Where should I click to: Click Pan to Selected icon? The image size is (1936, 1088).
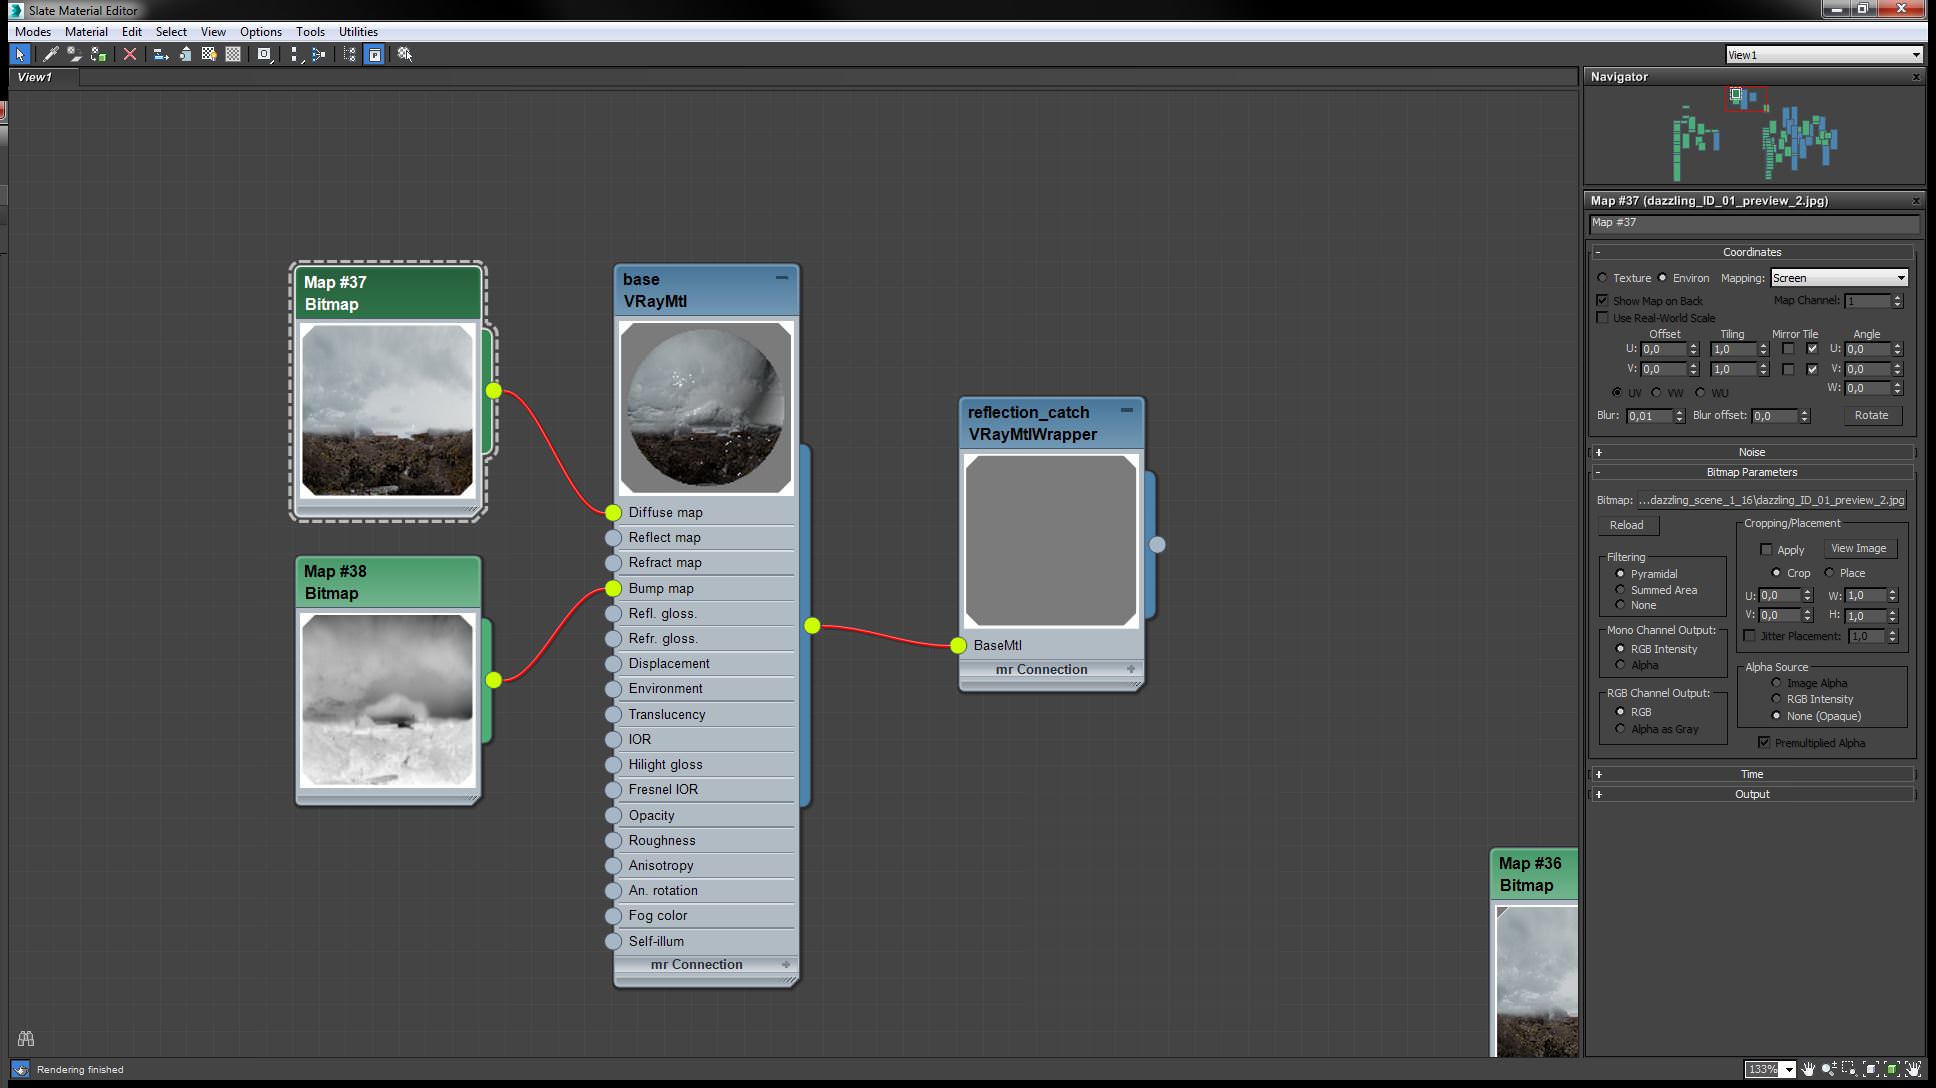[1913, 1069]
